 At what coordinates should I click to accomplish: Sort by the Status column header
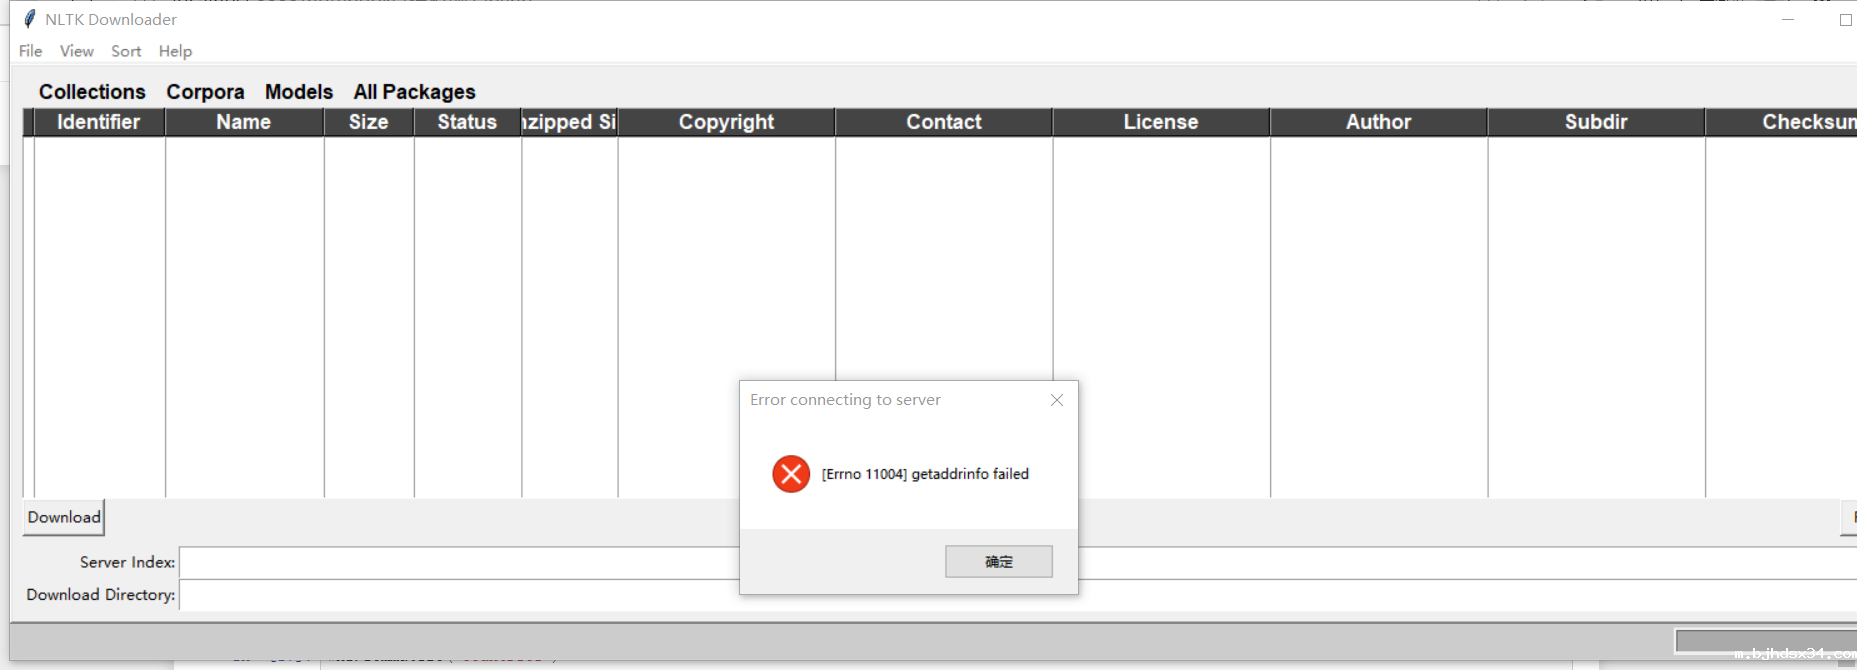(467, 122)
